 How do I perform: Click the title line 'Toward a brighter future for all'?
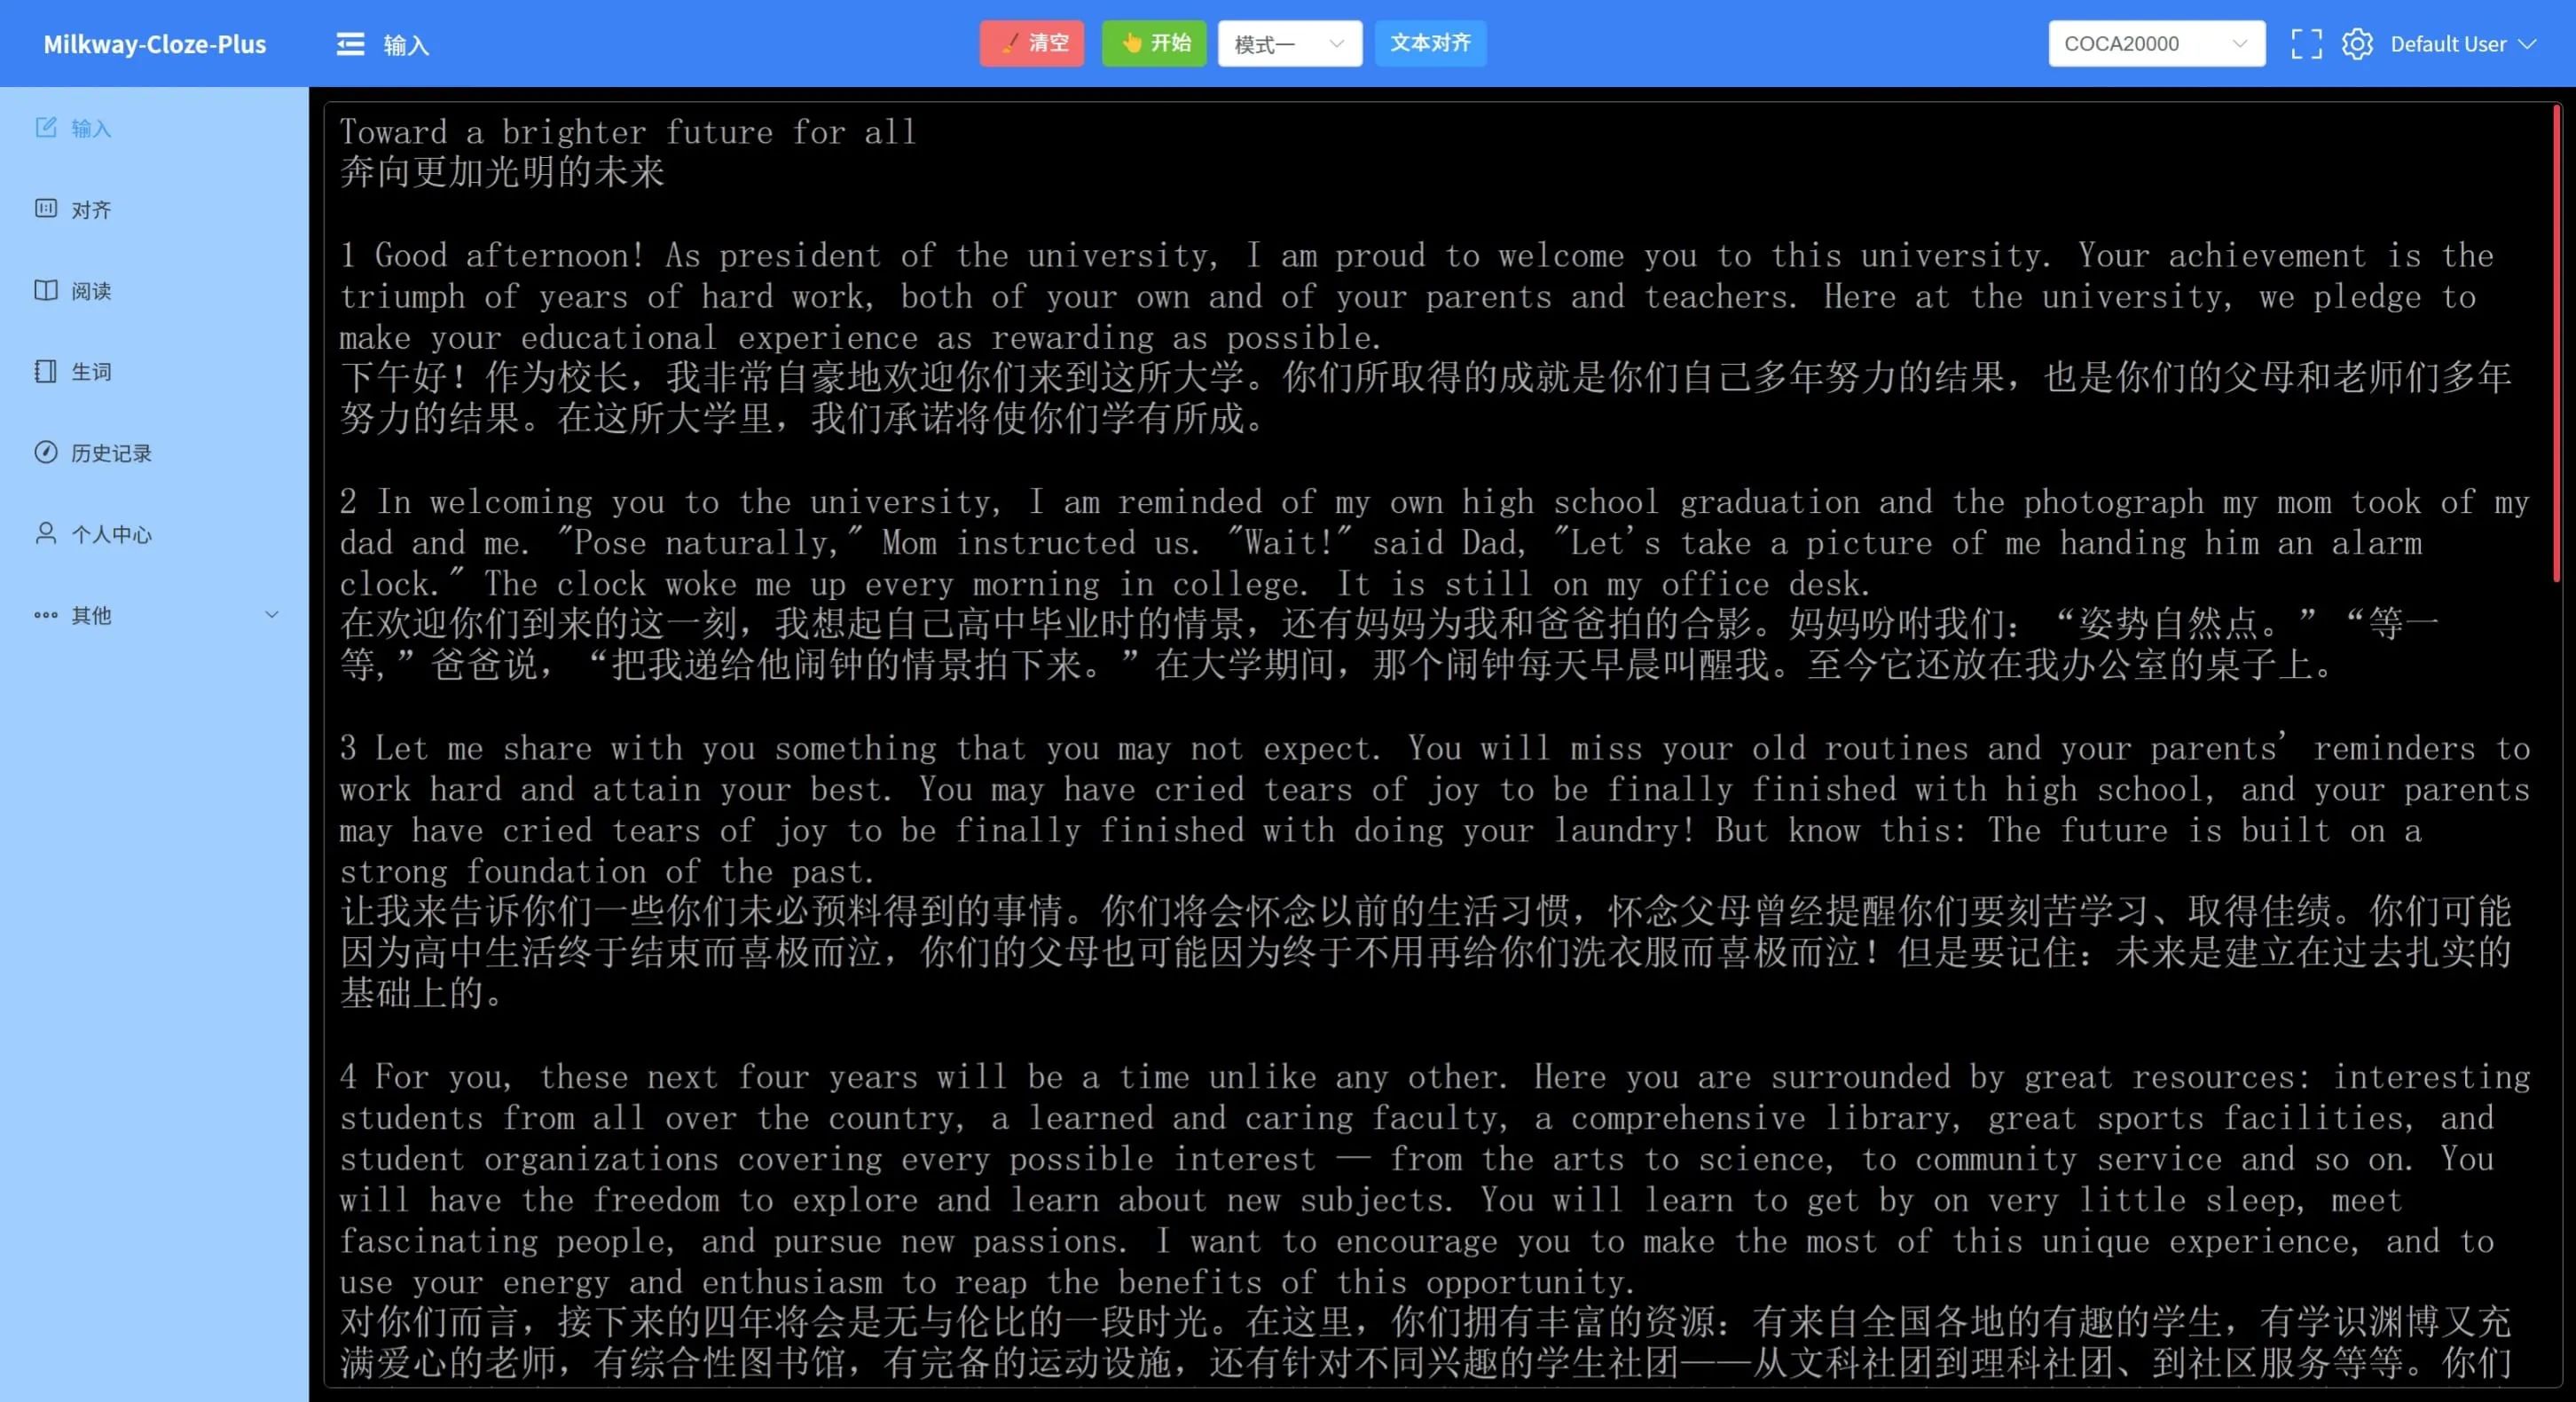click(627, 132)
